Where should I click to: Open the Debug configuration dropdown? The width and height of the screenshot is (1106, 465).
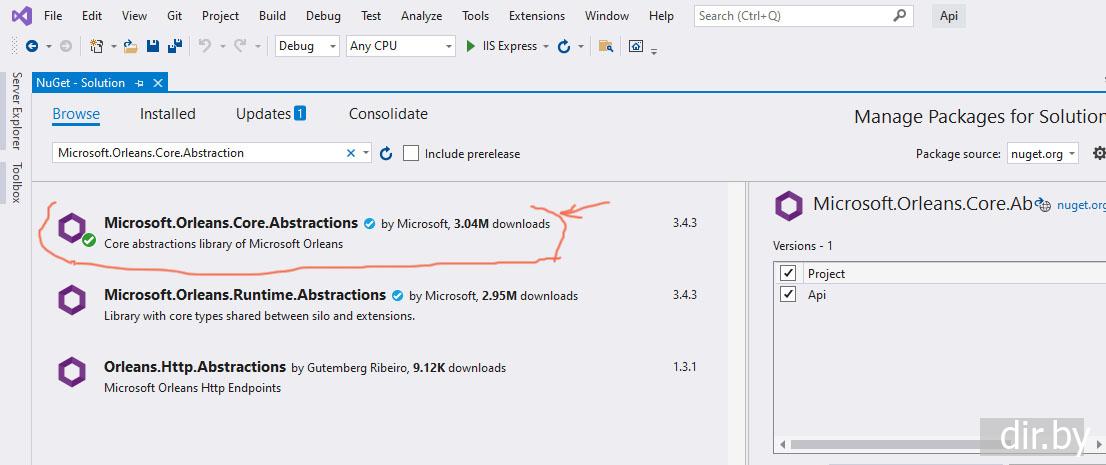pyautogui.click(x=307, y=46)
